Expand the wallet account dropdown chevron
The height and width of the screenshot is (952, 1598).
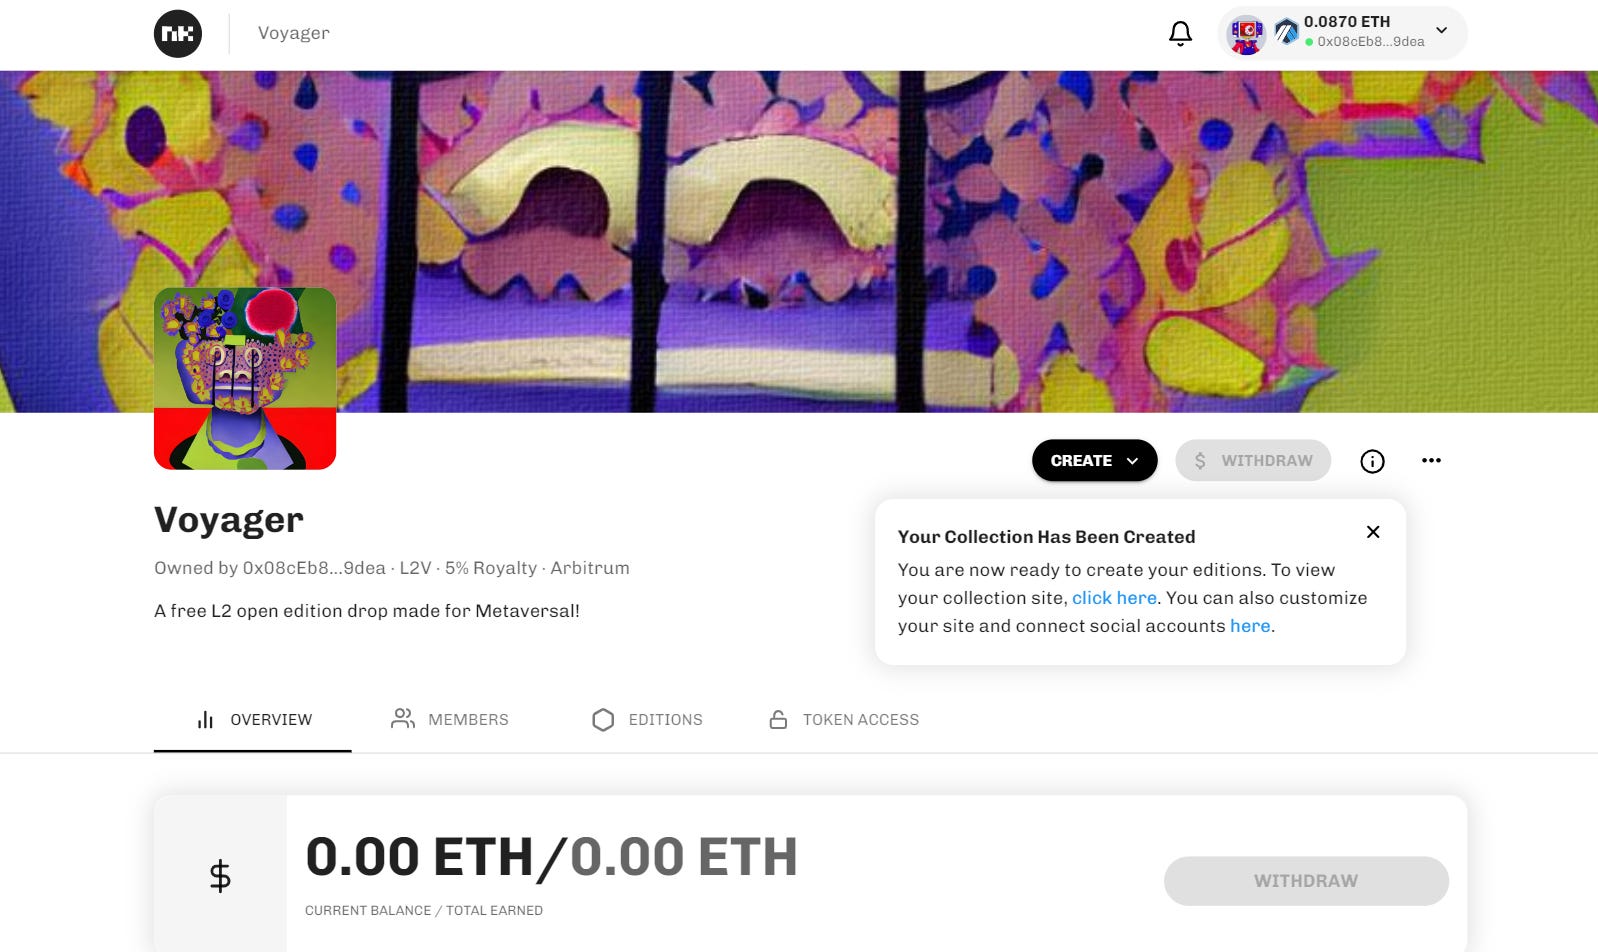1441,30
